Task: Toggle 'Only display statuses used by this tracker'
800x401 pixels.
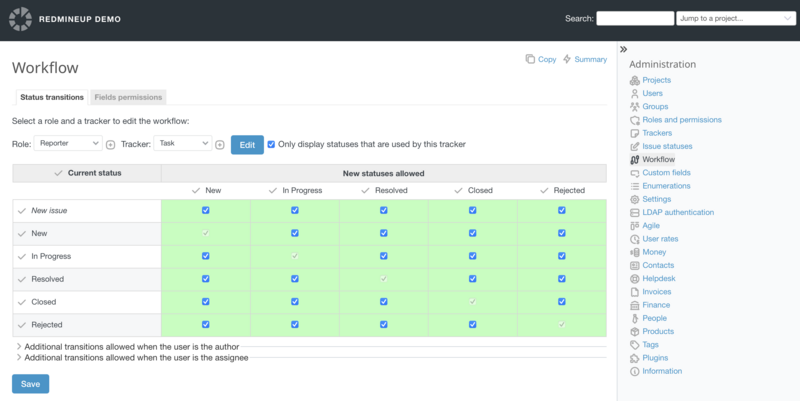Action: tap(271, 144)
